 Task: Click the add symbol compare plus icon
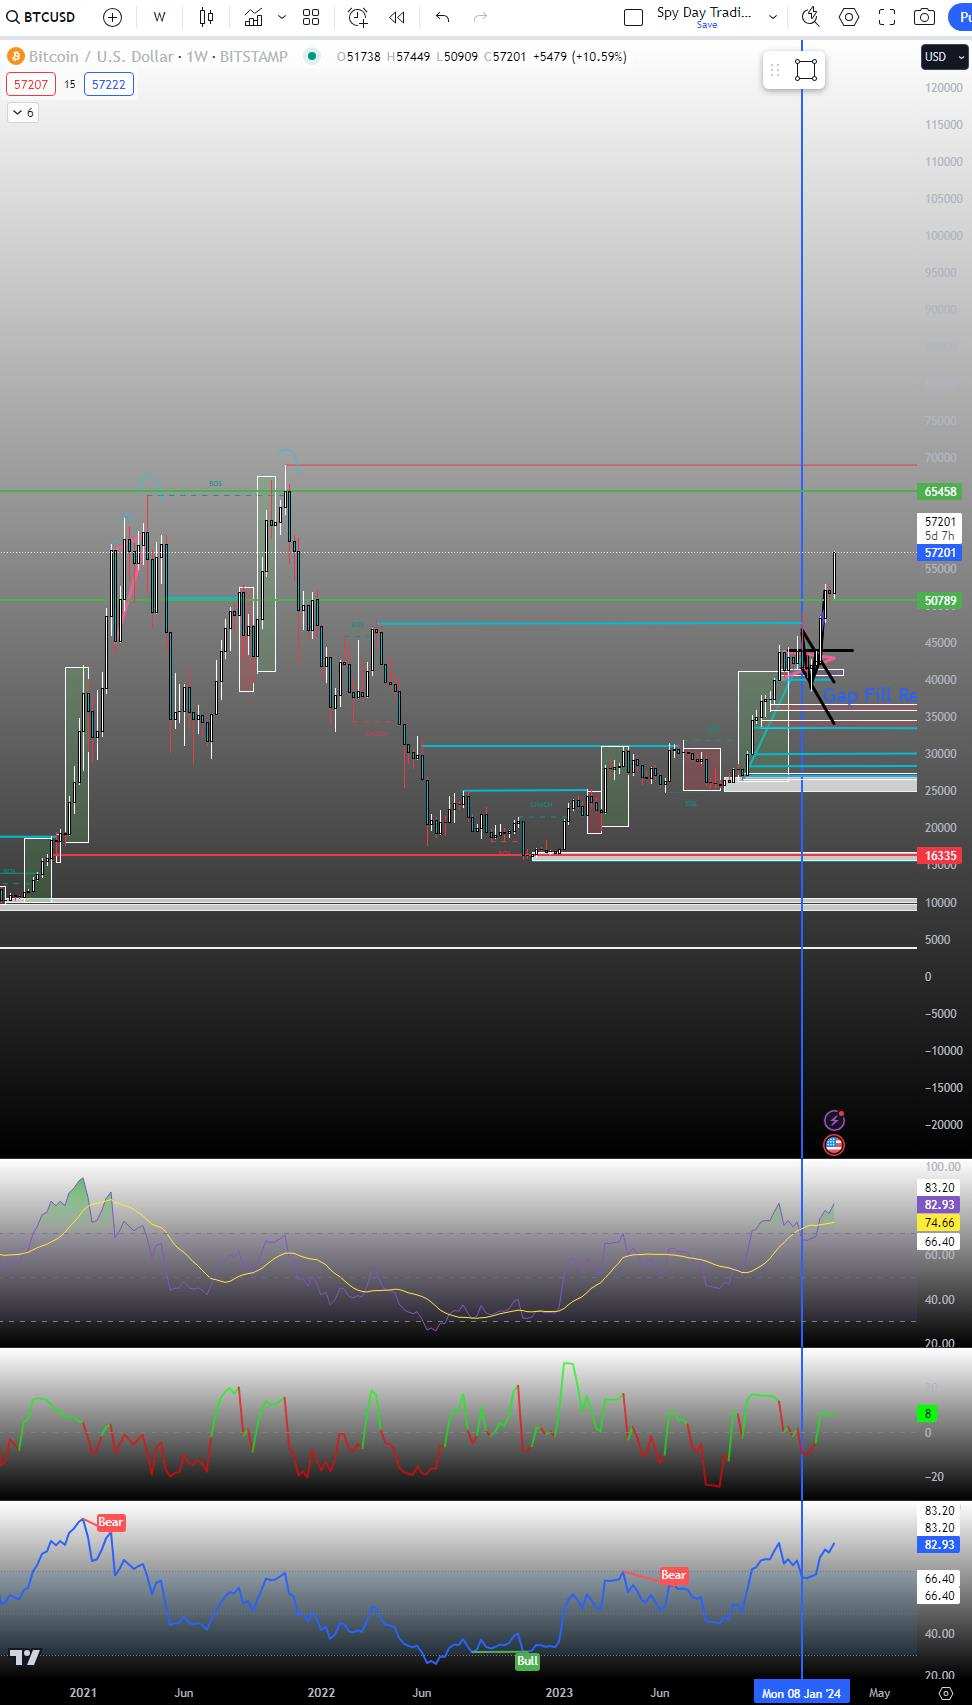[x=112, y=17]
